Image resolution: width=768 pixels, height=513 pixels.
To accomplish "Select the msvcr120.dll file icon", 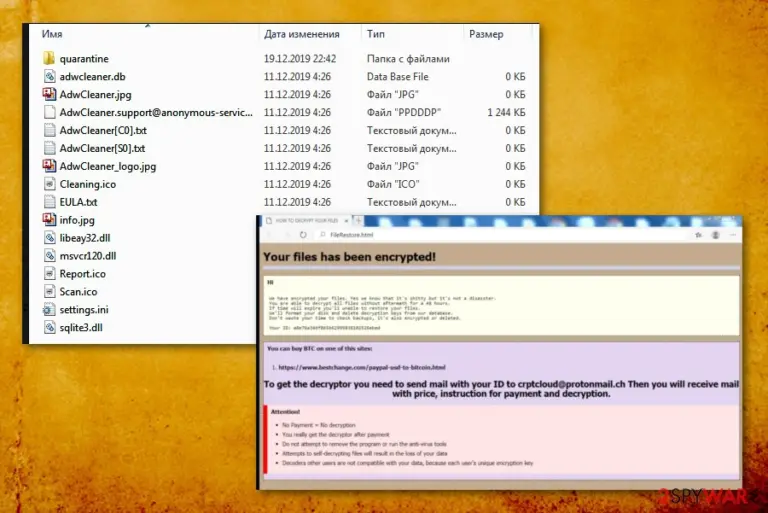I will (49, 256).
